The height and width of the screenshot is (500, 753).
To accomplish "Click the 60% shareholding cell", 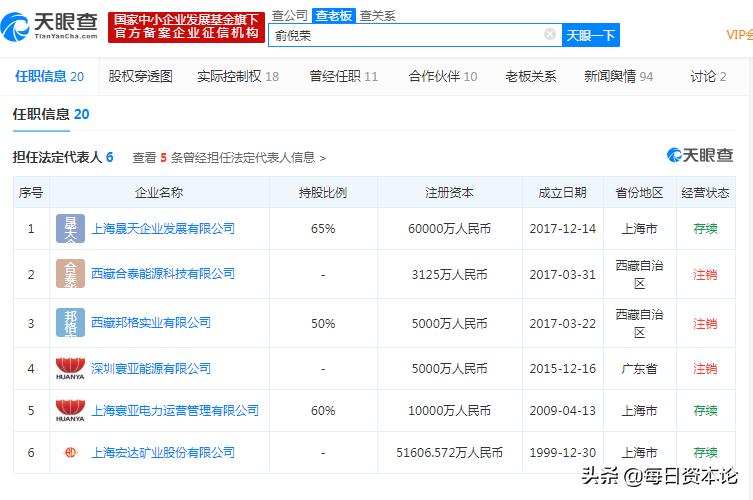I will pos(323,411).
